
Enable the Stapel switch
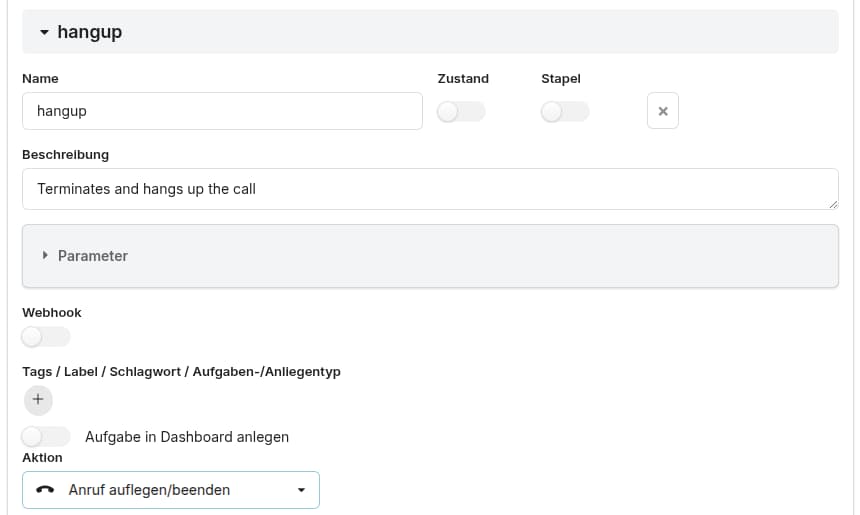(x=565, y=112)
